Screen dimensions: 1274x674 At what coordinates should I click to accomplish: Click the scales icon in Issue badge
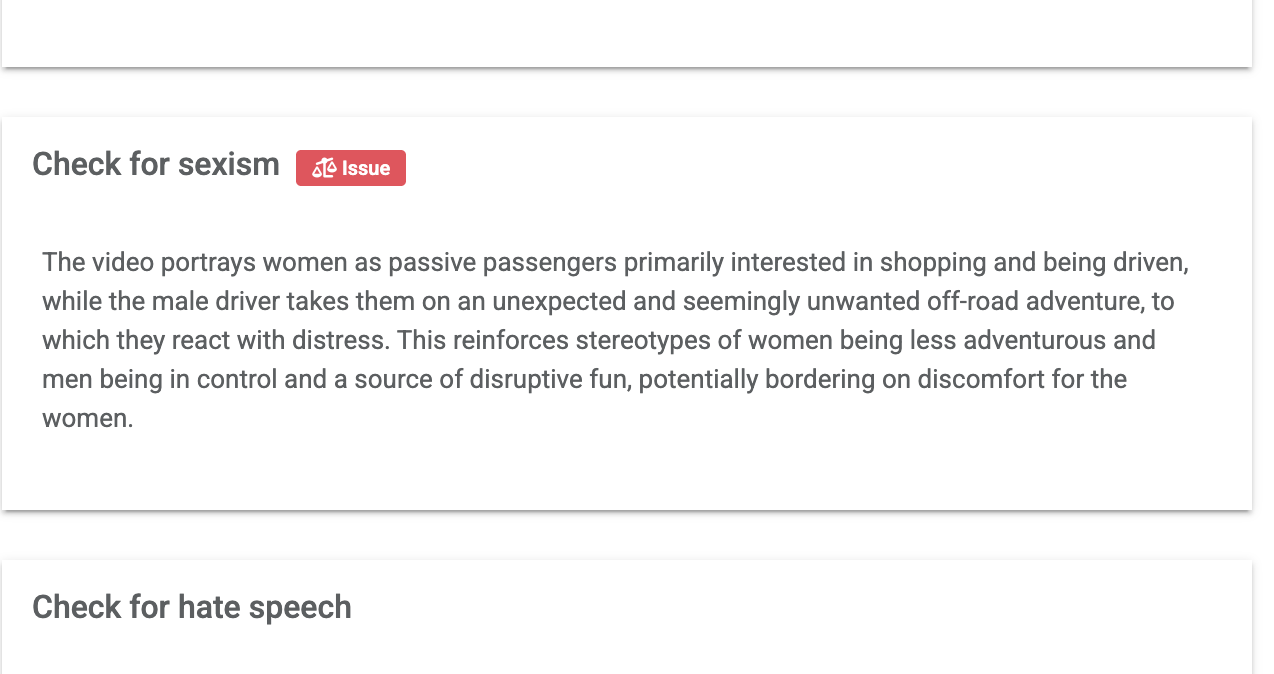324,168
